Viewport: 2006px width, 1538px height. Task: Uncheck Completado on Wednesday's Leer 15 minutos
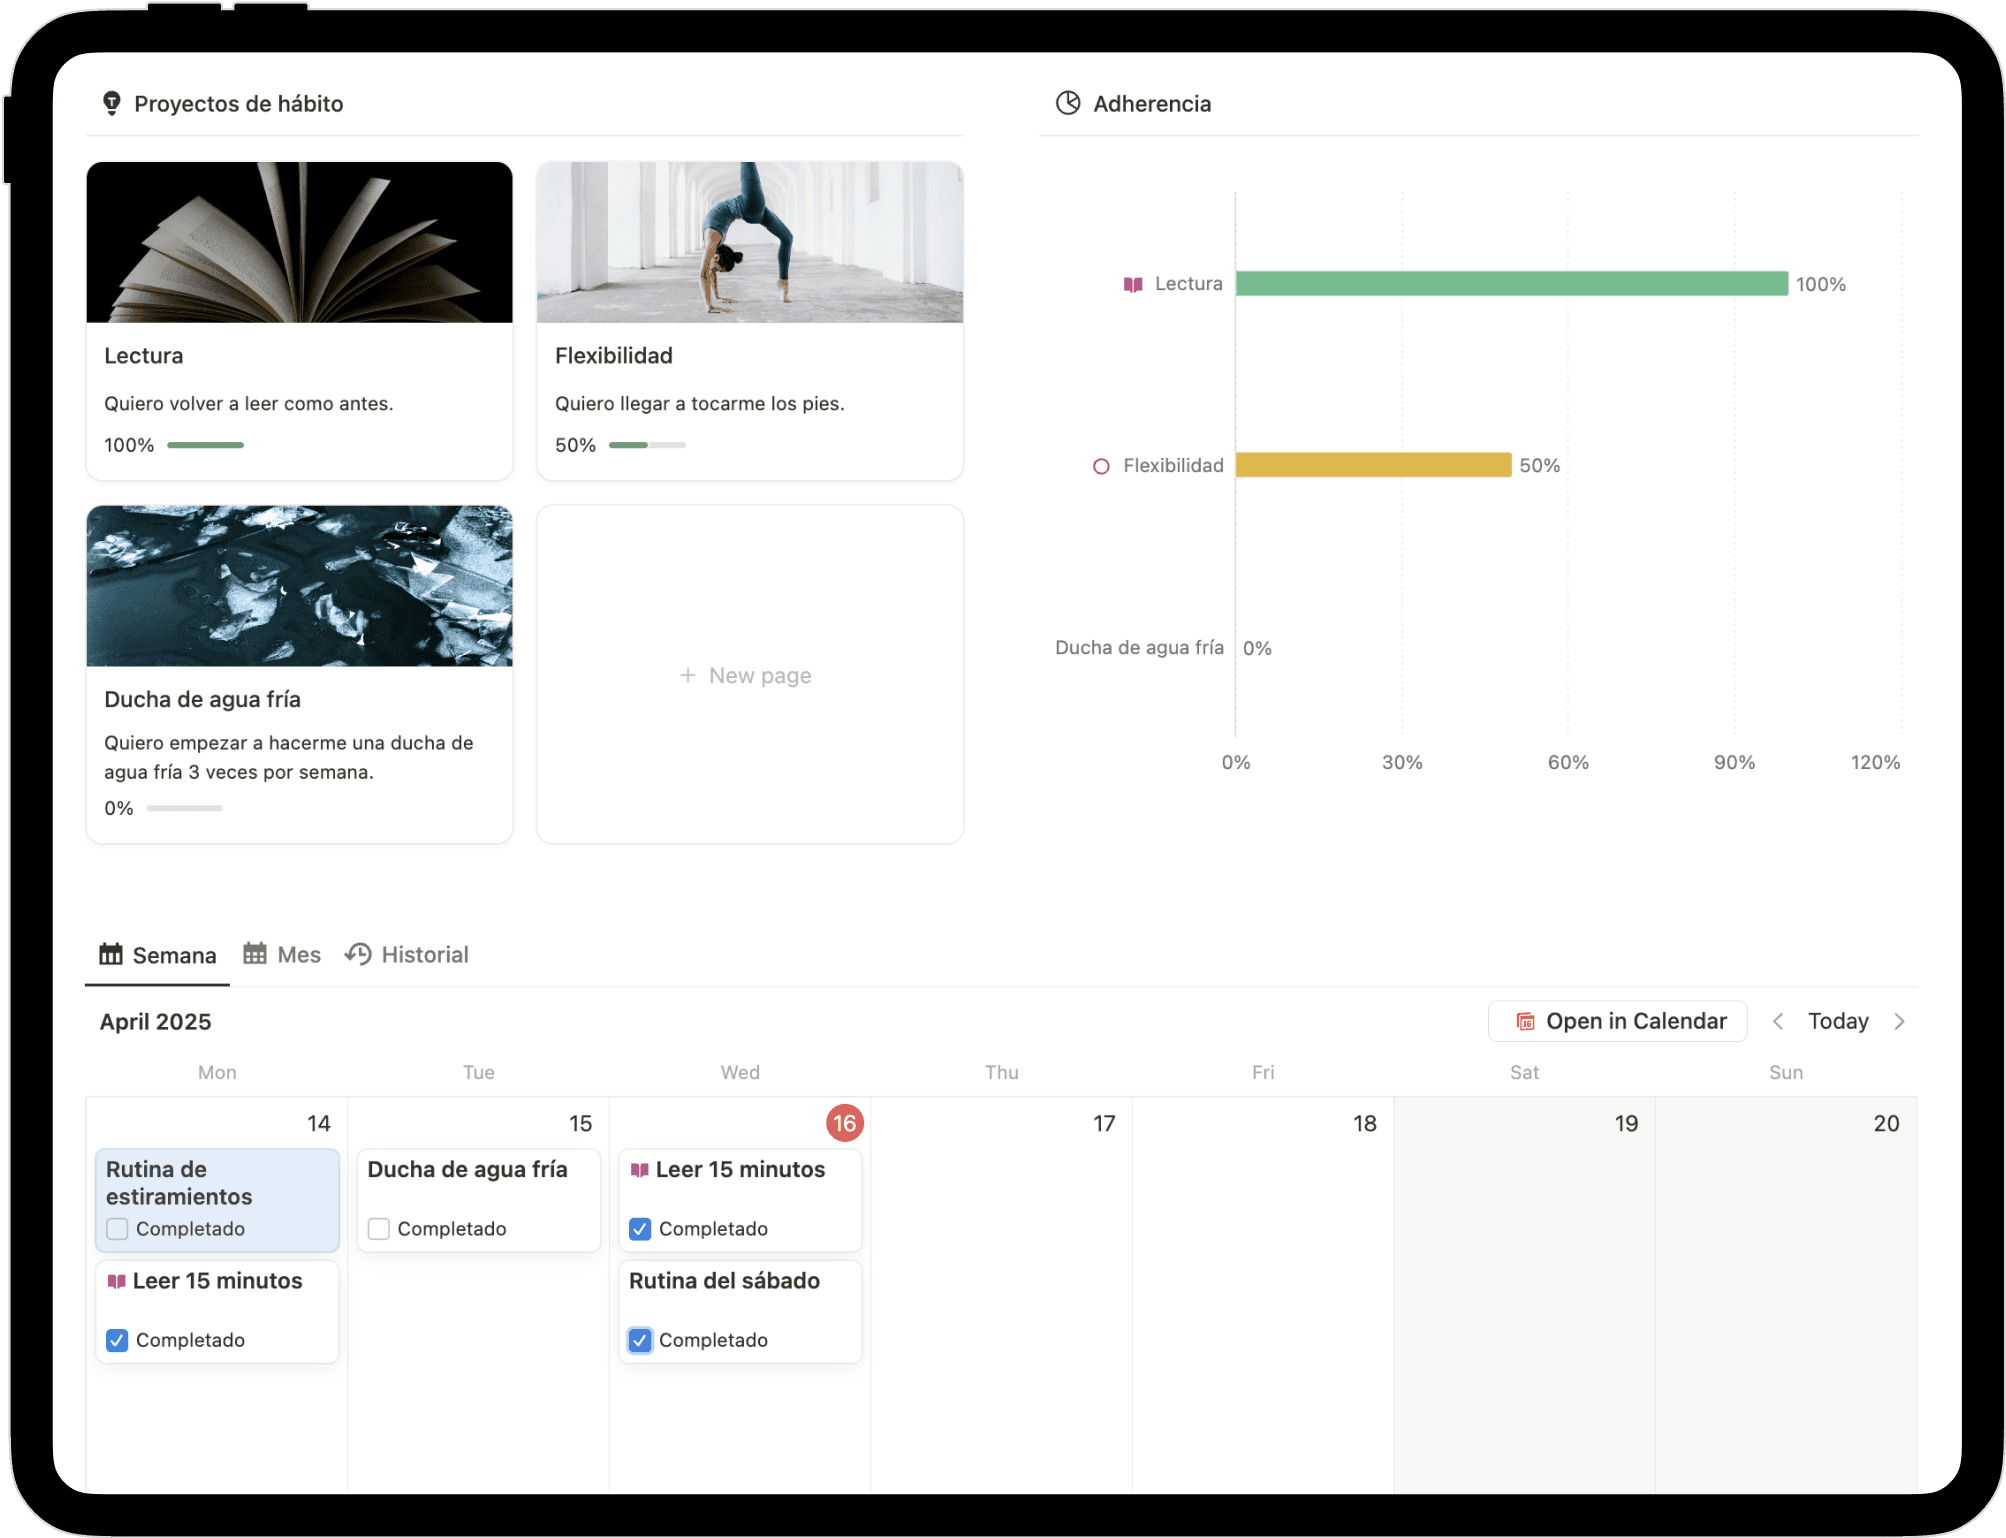(x=640, y=1229)
